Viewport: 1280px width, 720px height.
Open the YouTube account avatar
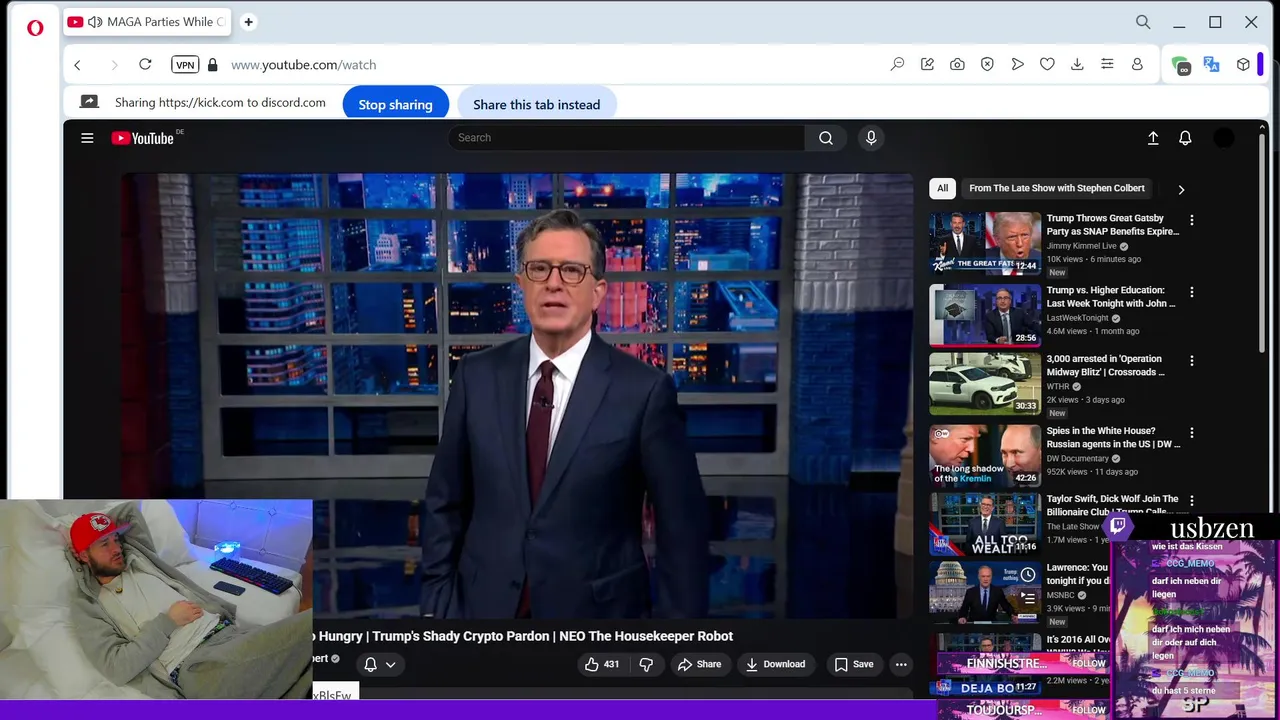pyautogui.click(x=1224, y=138)
